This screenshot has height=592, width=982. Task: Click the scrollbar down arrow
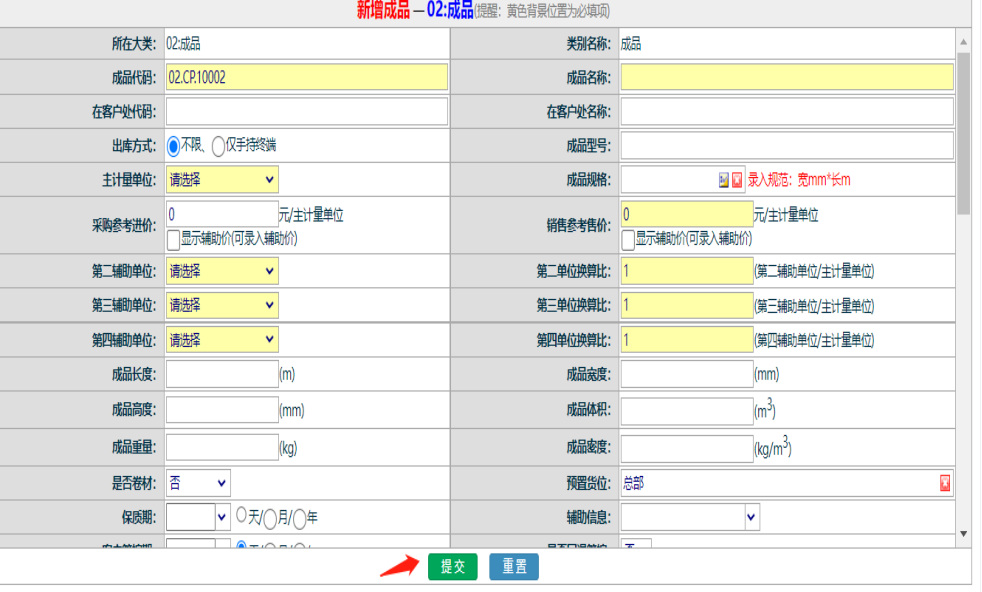tap(964, 534)
